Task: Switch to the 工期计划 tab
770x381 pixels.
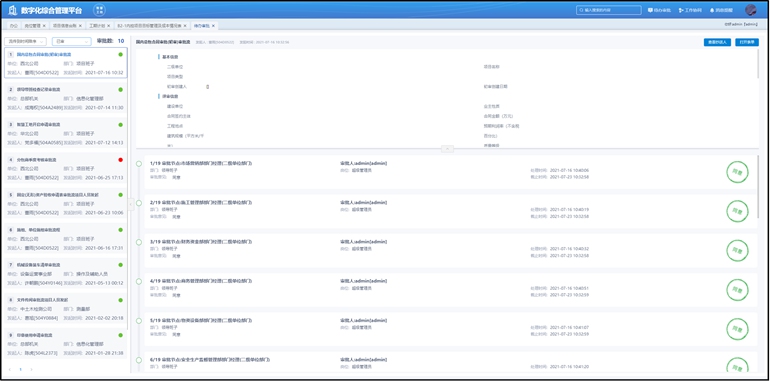Action: (97, 26)
